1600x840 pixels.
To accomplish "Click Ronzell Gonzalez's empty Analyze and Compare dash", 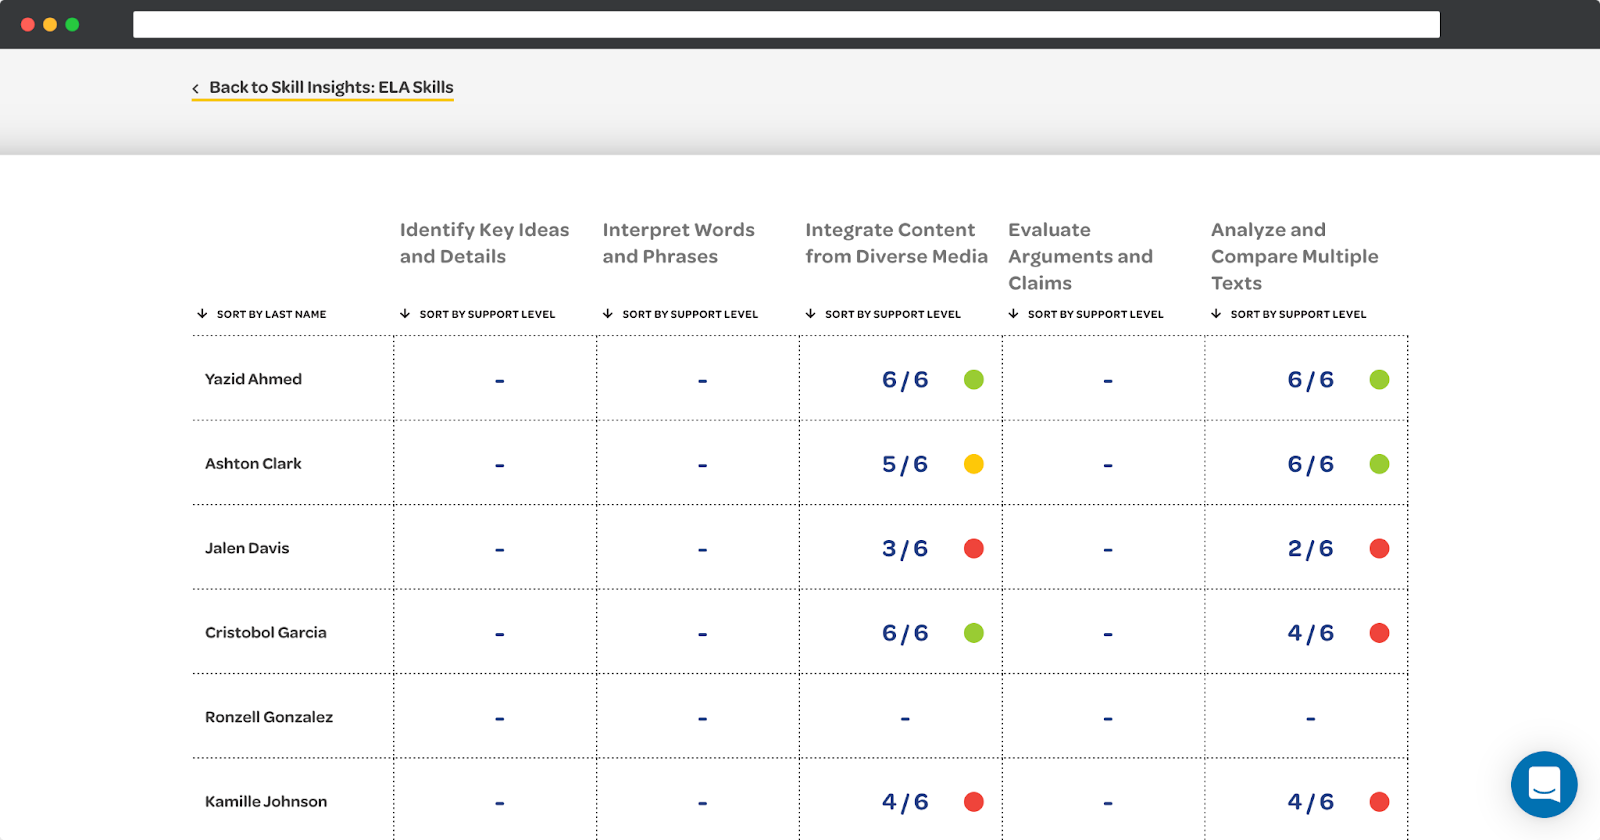I will pos(1310,719).
